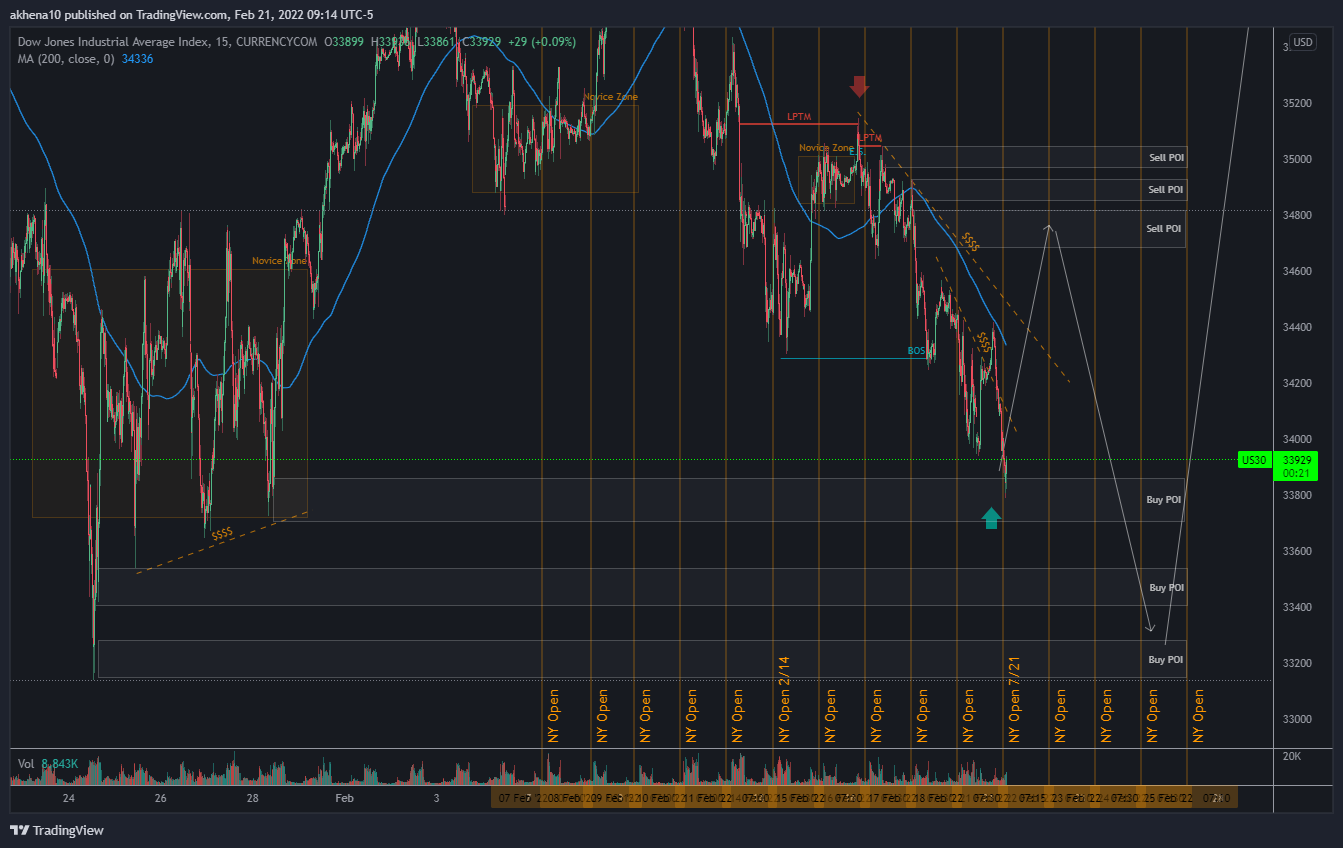Click the long red LPTM label
This screenshot has height=848, width=1343.
pyautogui.click(x=799, y=117)
